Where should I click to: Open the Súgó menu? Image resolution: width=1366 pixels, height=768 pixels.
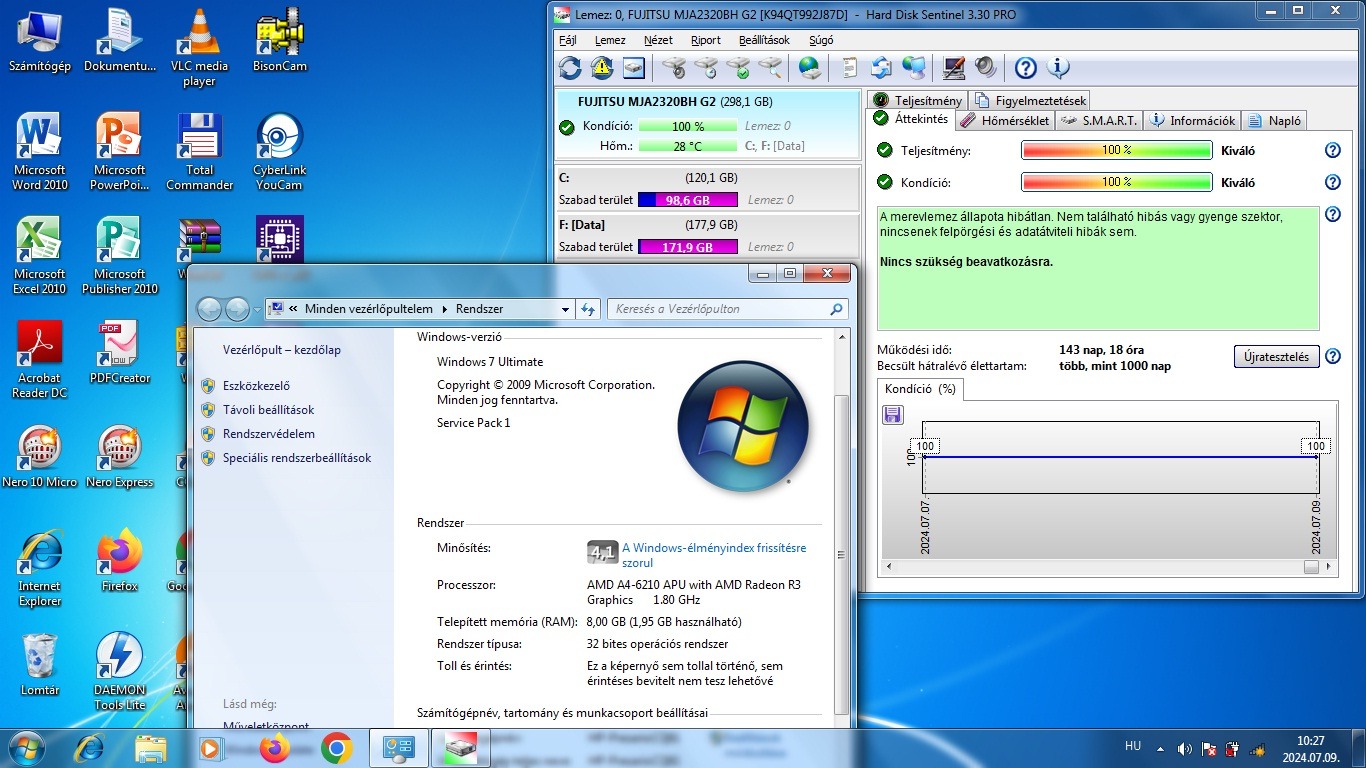[x=821, y=40]
